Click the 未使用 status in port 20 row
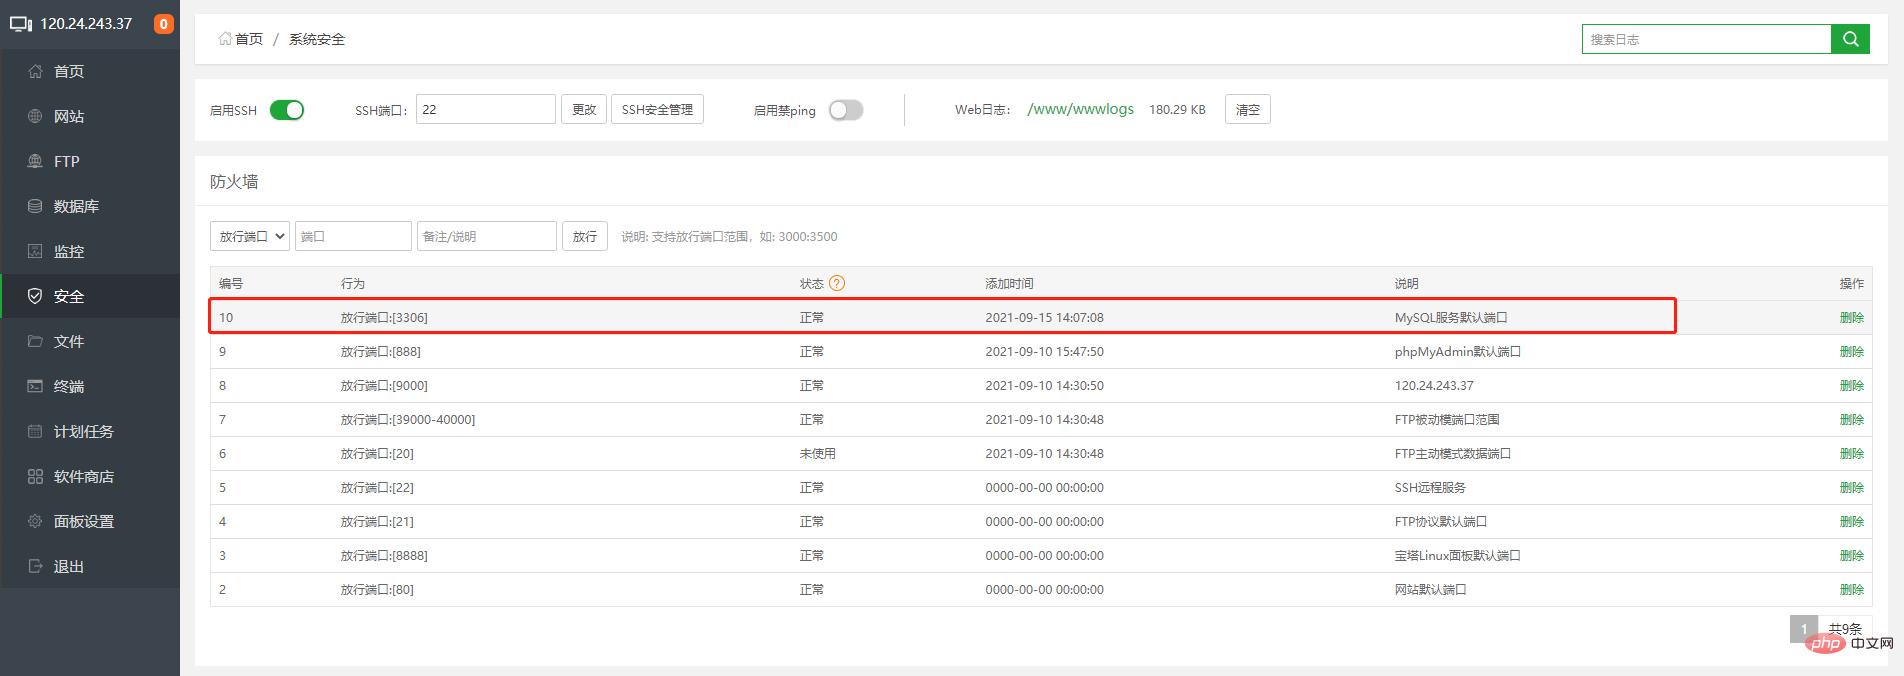Screen dimensions: 1904x676 pos(817,453)
